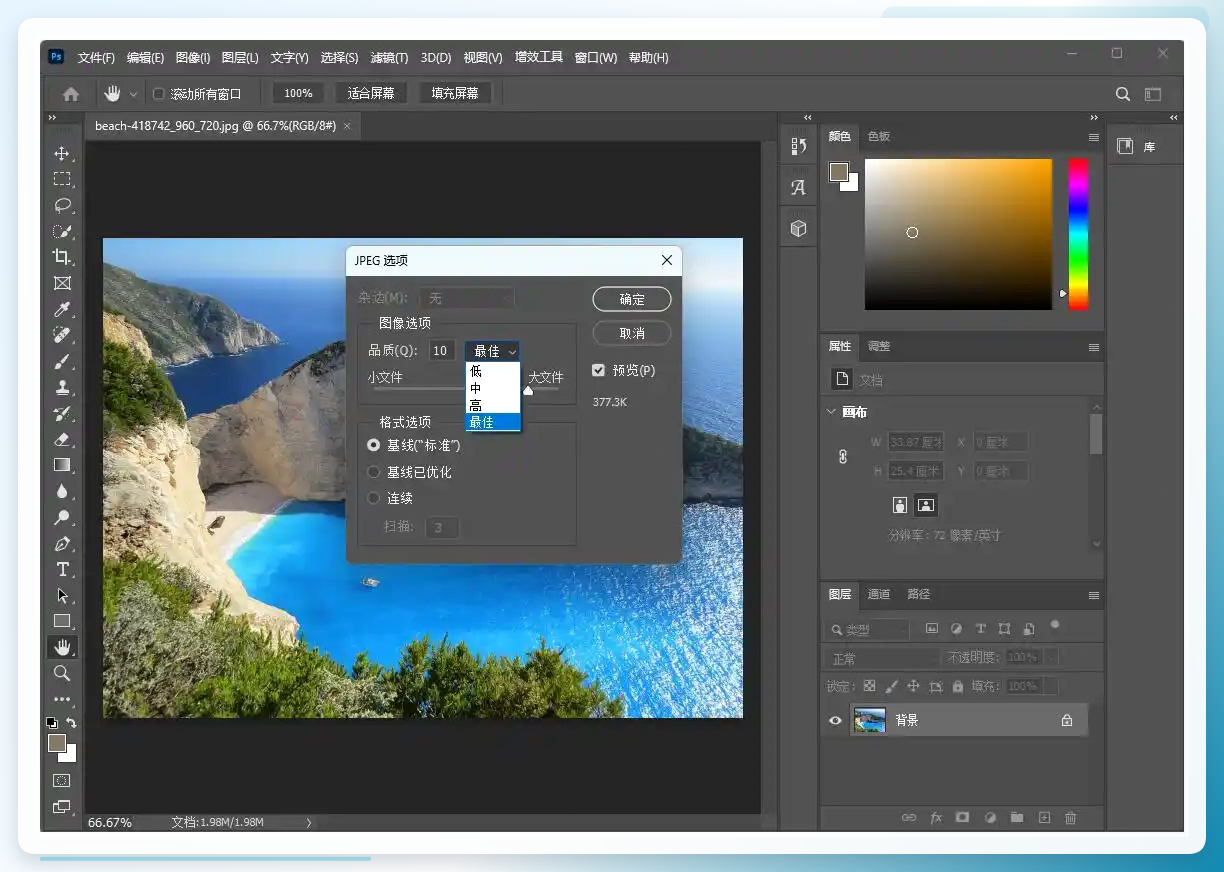This screenshot has height=872, width=1224.
Task: Select the Frame tool
Action: (x=62, y=283)
